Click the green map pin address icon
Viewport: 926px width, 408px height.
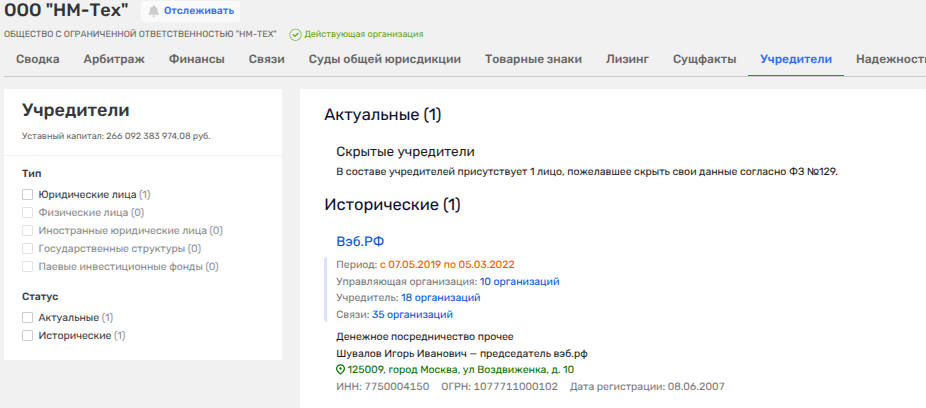[x=340, y=369]
